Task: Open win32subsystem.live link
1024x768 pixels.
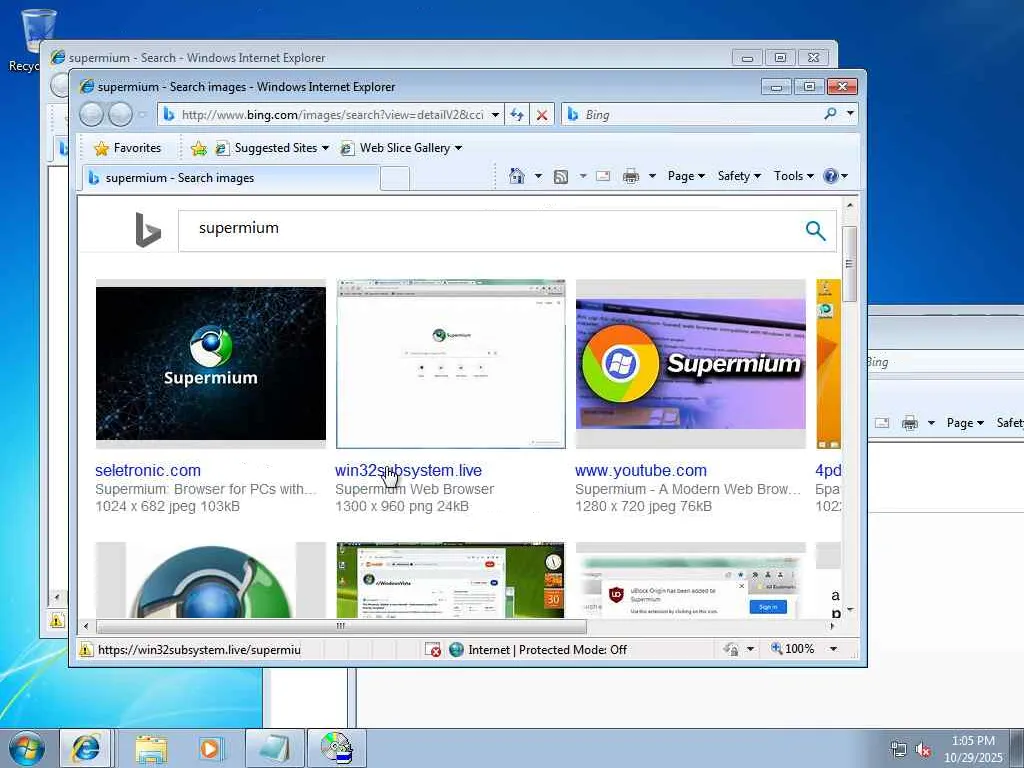Action: (x=408, y=470)
